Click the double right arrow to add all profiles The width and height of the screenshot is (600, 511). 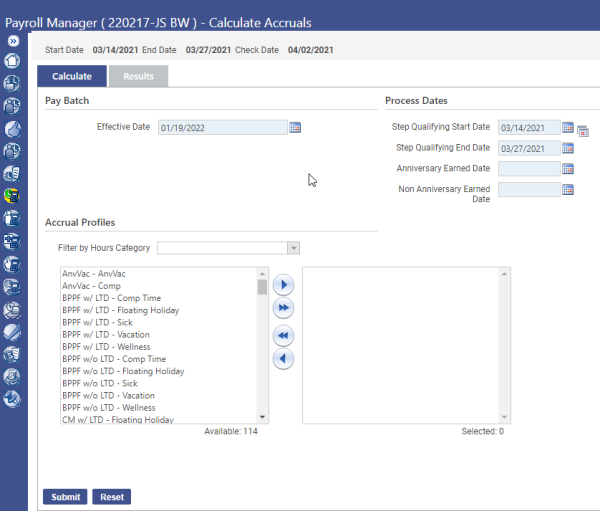[x=284, y=309]
